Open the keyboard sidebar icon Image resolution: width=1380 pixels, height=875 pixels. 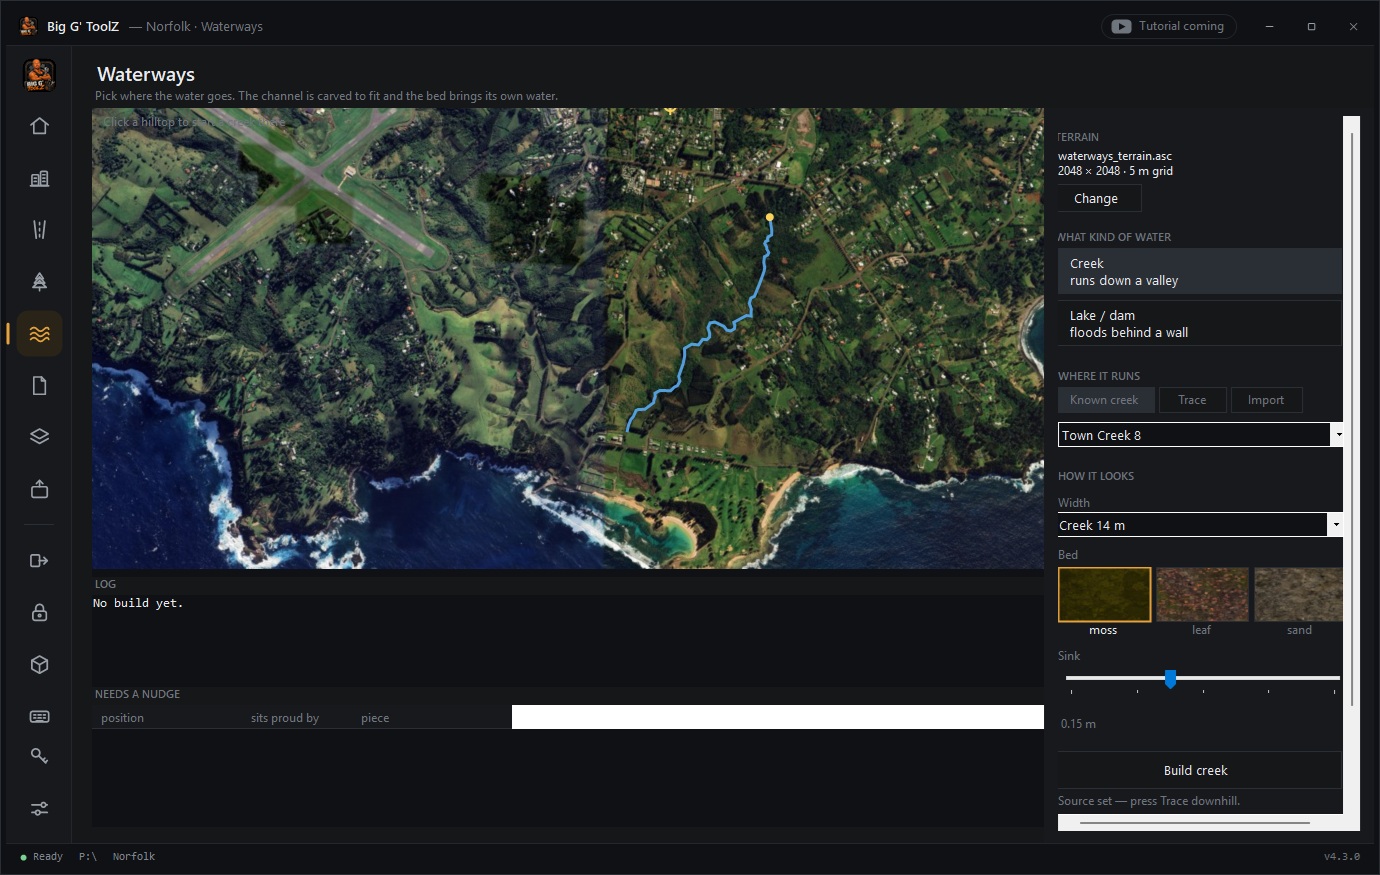click(x=39, y=716)
